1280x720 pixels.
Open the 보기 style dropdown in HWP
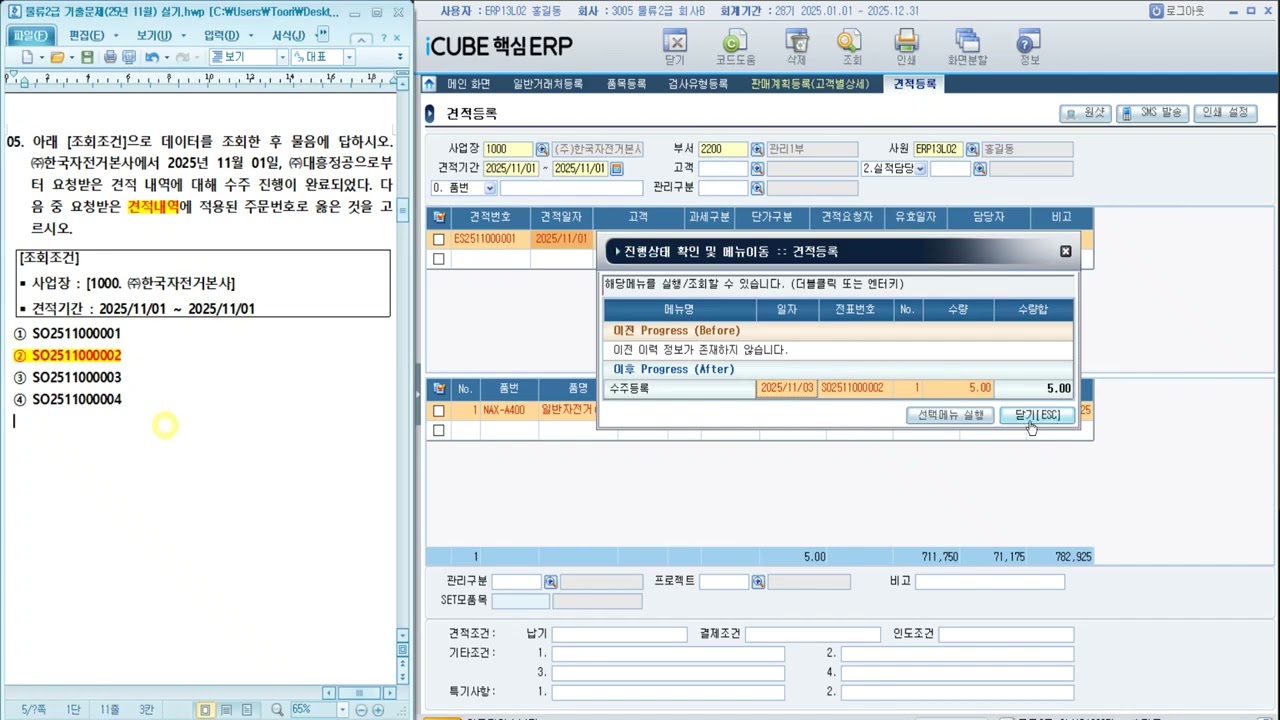[x=283, y=58]
